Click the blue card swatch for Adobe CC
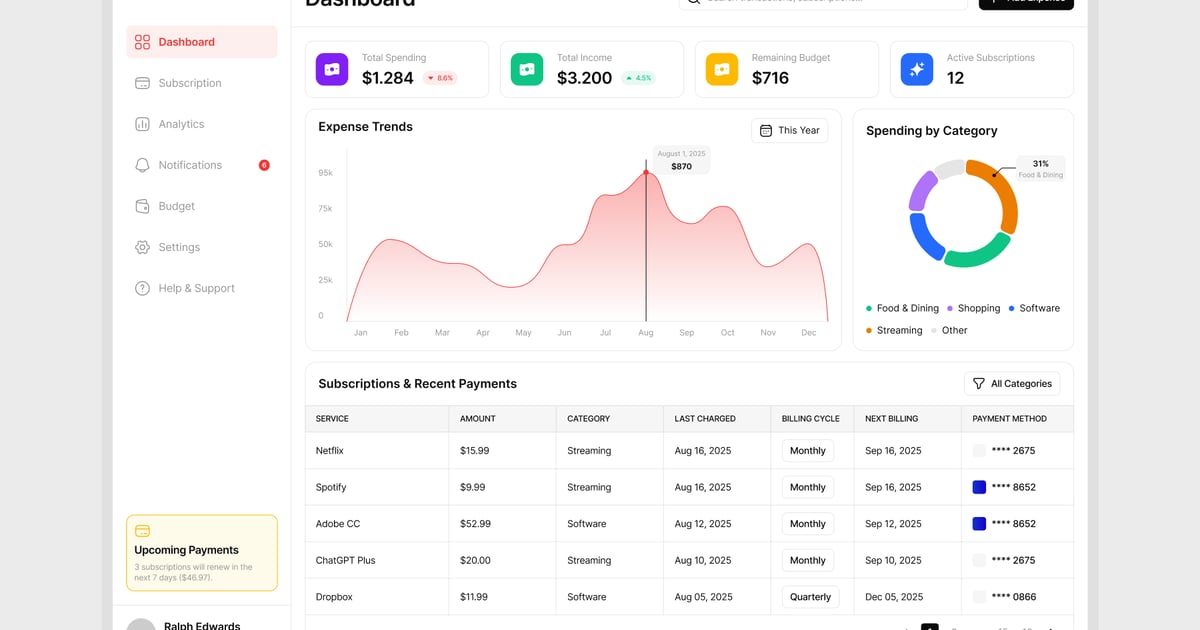This screenshot has height=630, width=1200. pyautogui.click(x=979, y=524)
